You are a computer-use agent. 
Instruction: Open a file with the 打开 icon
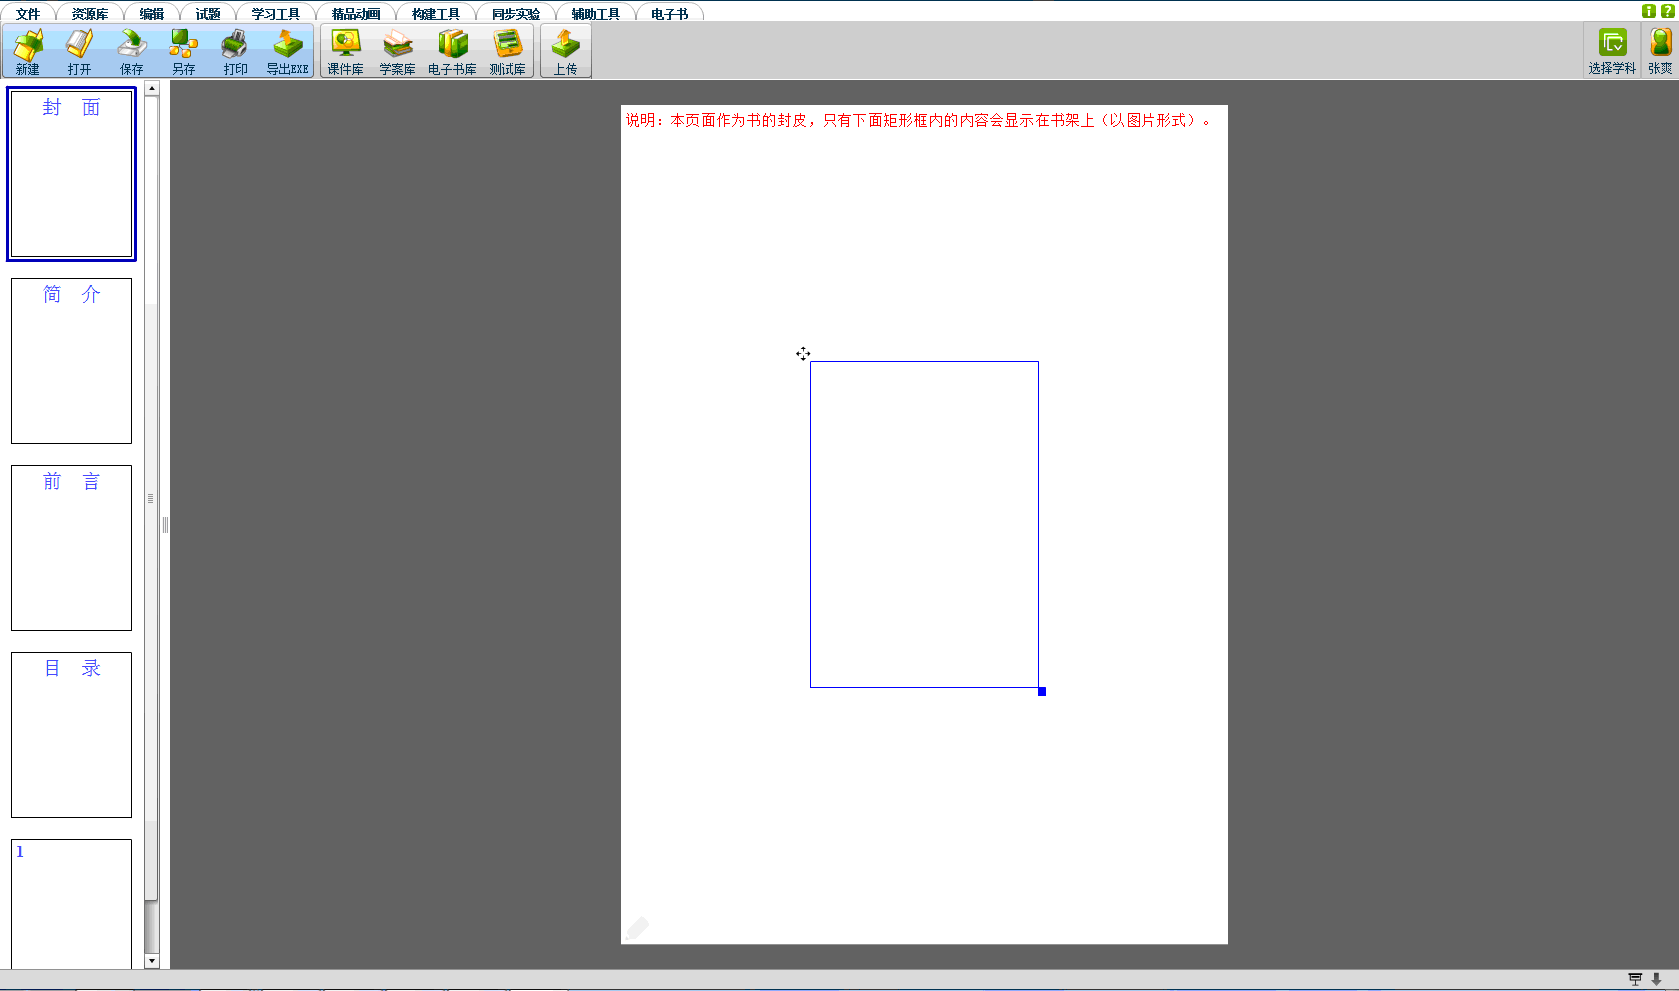[80, 51]
